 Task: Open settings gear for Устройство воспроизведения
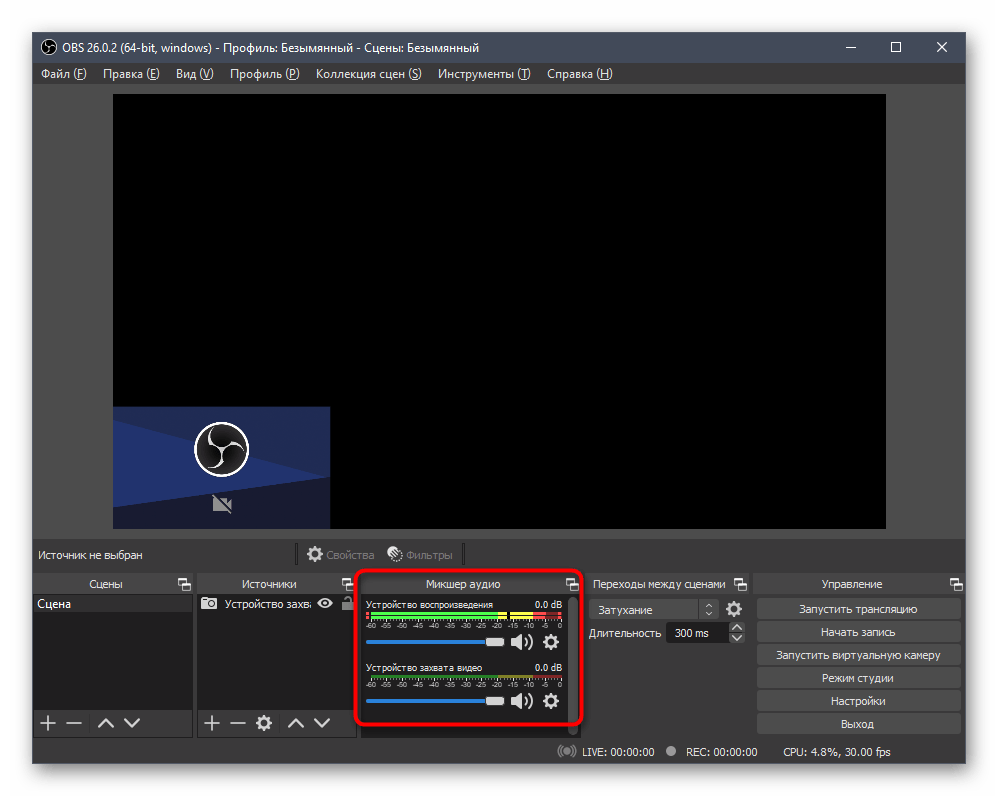(x=550, y=642)
